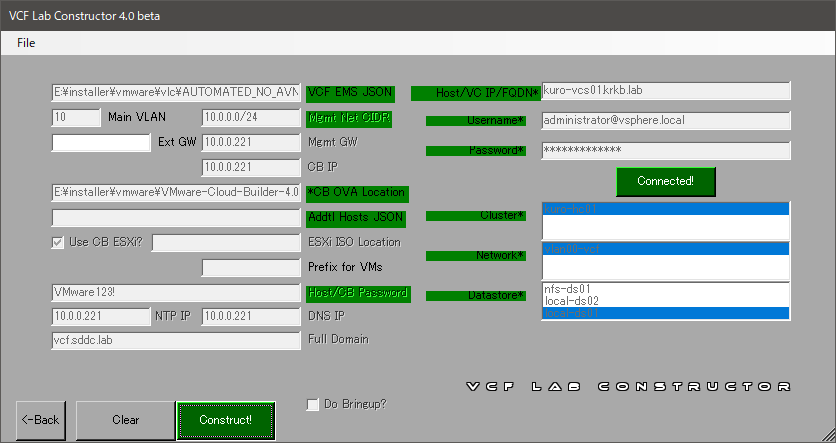Select the highlighted Cluster list entry

pyautogui.click(x=665, y=209)
